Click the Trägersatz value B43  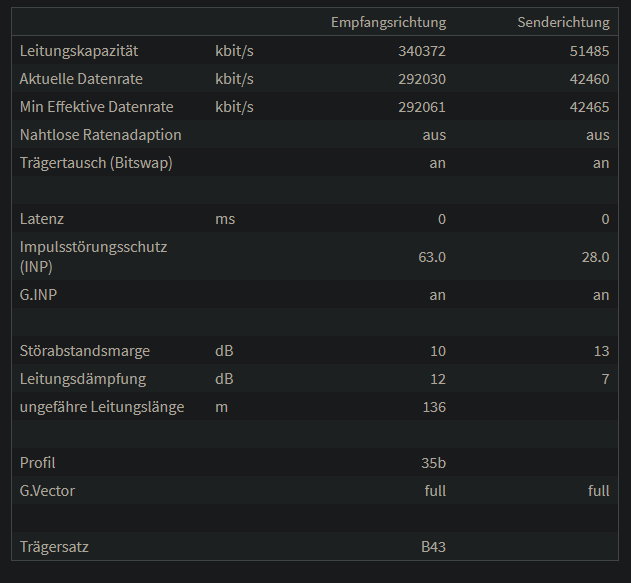[433, 547]
